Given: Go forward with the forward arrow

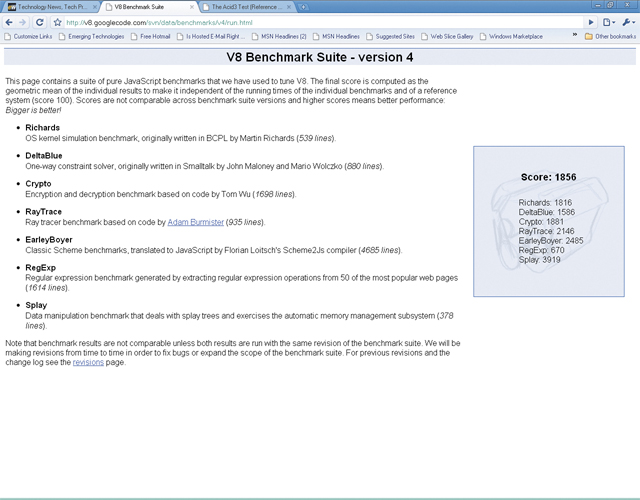Looking at the screenshot, I should tap(22, 22).
